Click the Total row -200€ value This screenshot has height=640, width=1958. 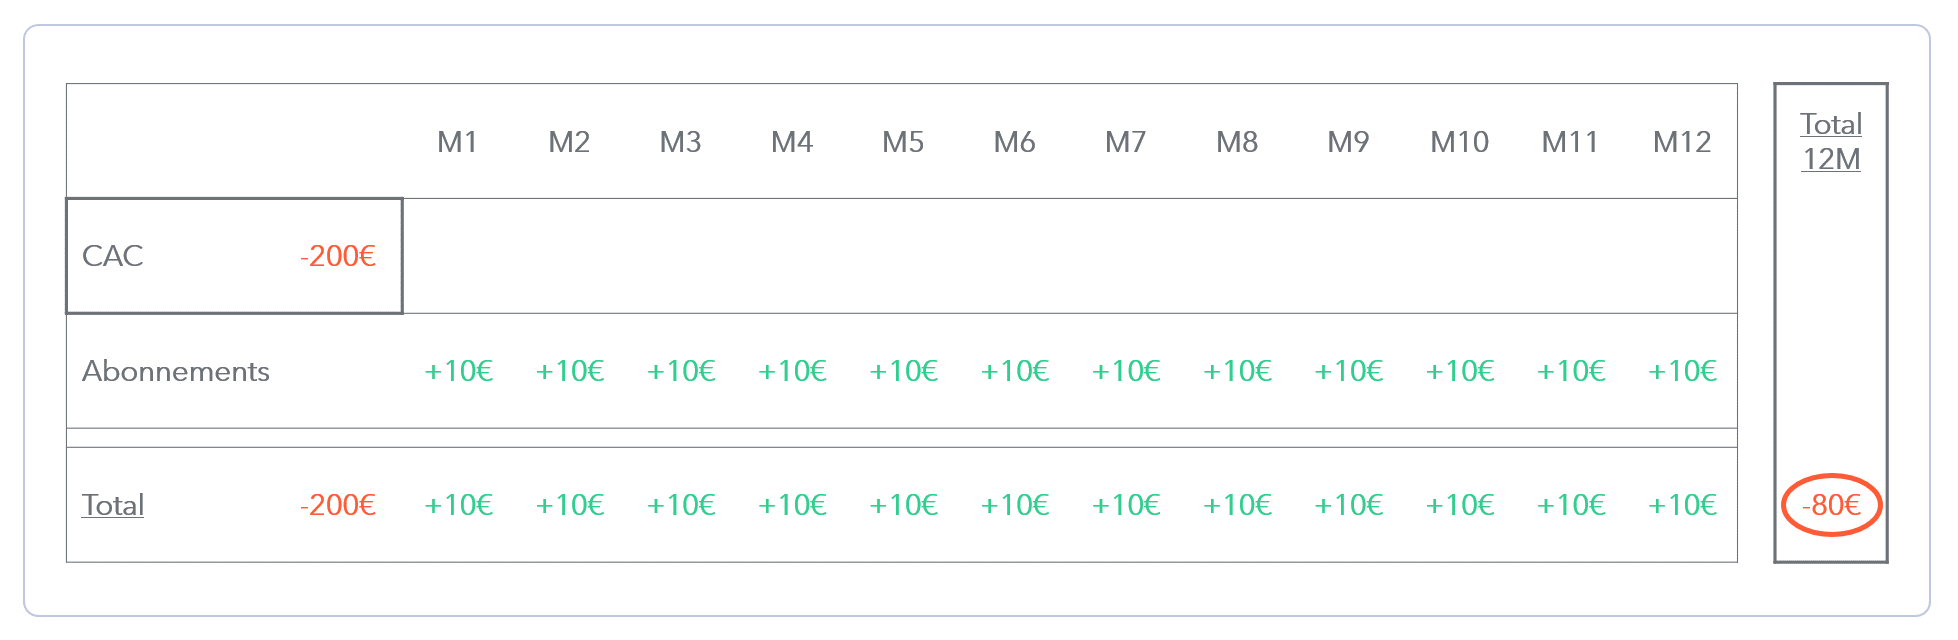tap(338, 505)
